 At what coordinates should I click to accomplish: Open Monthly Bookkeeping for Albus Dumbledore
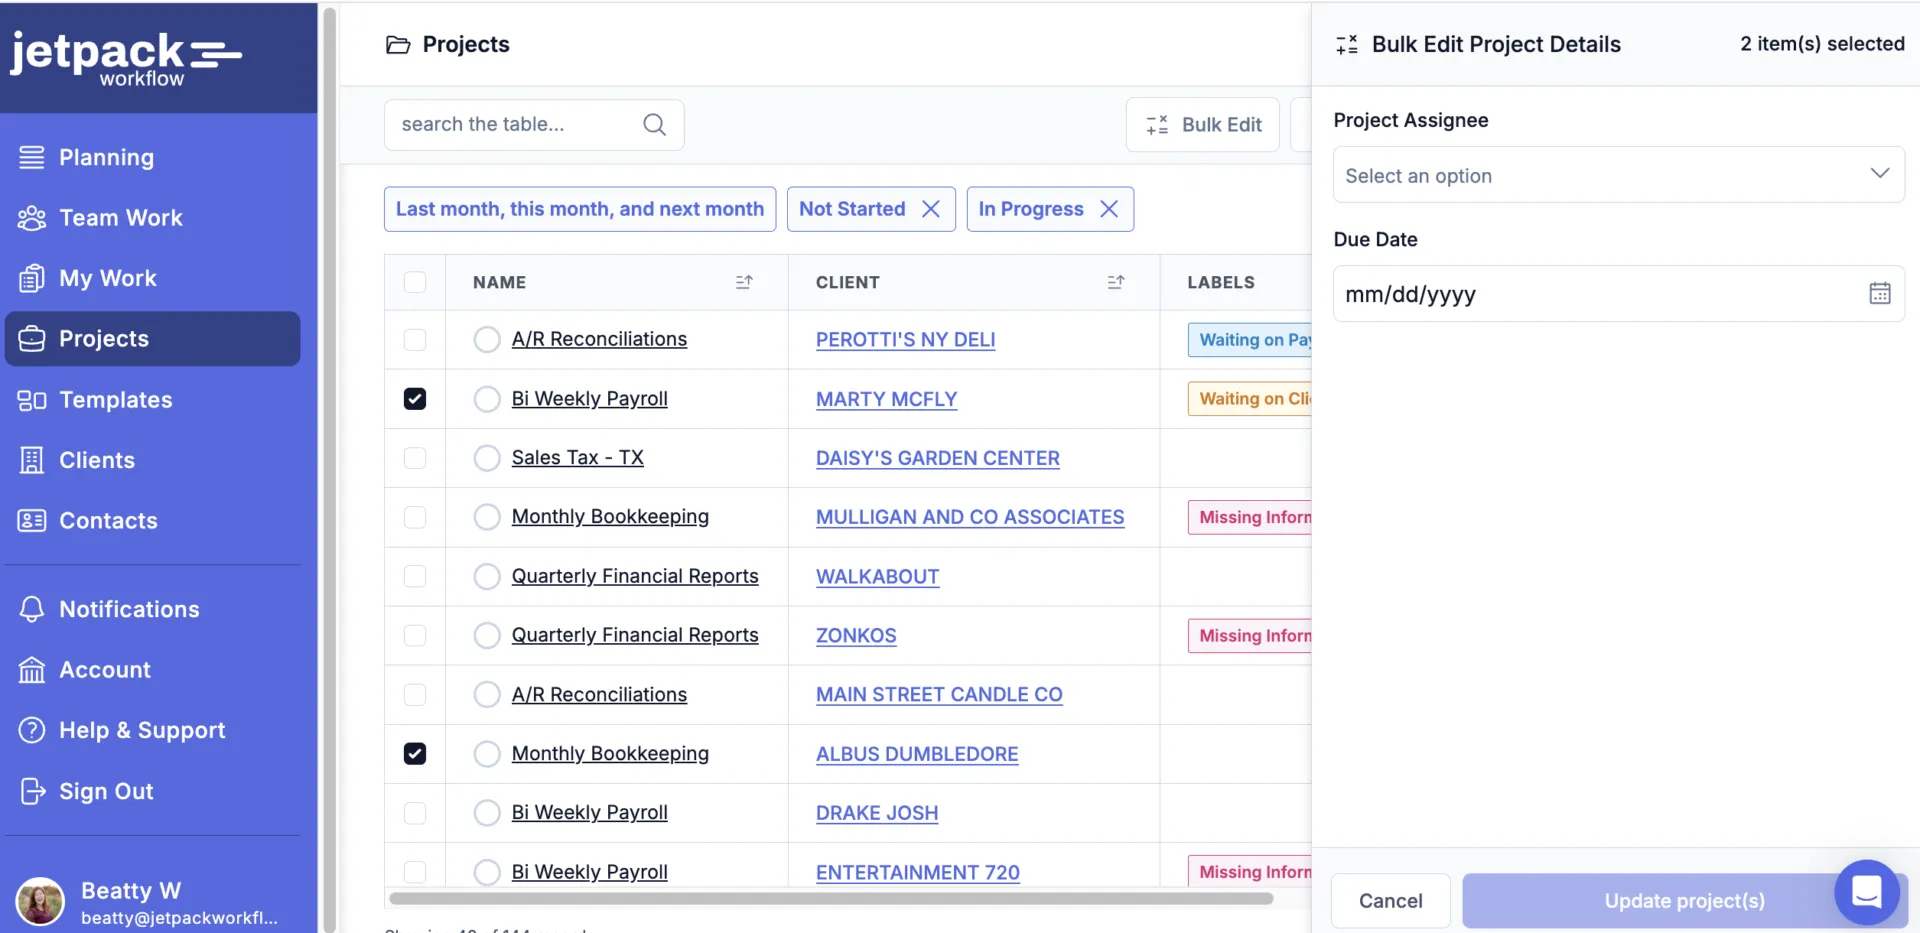click(610, 753)
